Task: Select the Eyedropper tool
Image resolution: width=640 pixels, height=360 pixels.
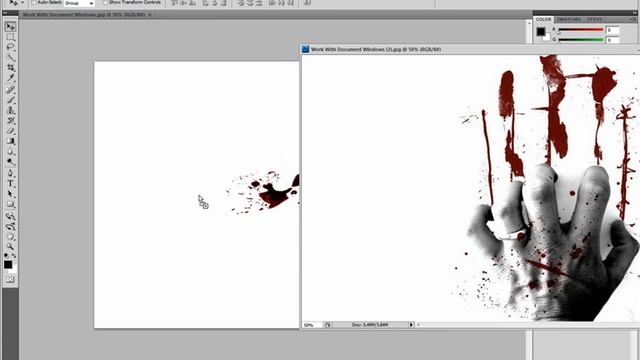Action: point(10,78)
